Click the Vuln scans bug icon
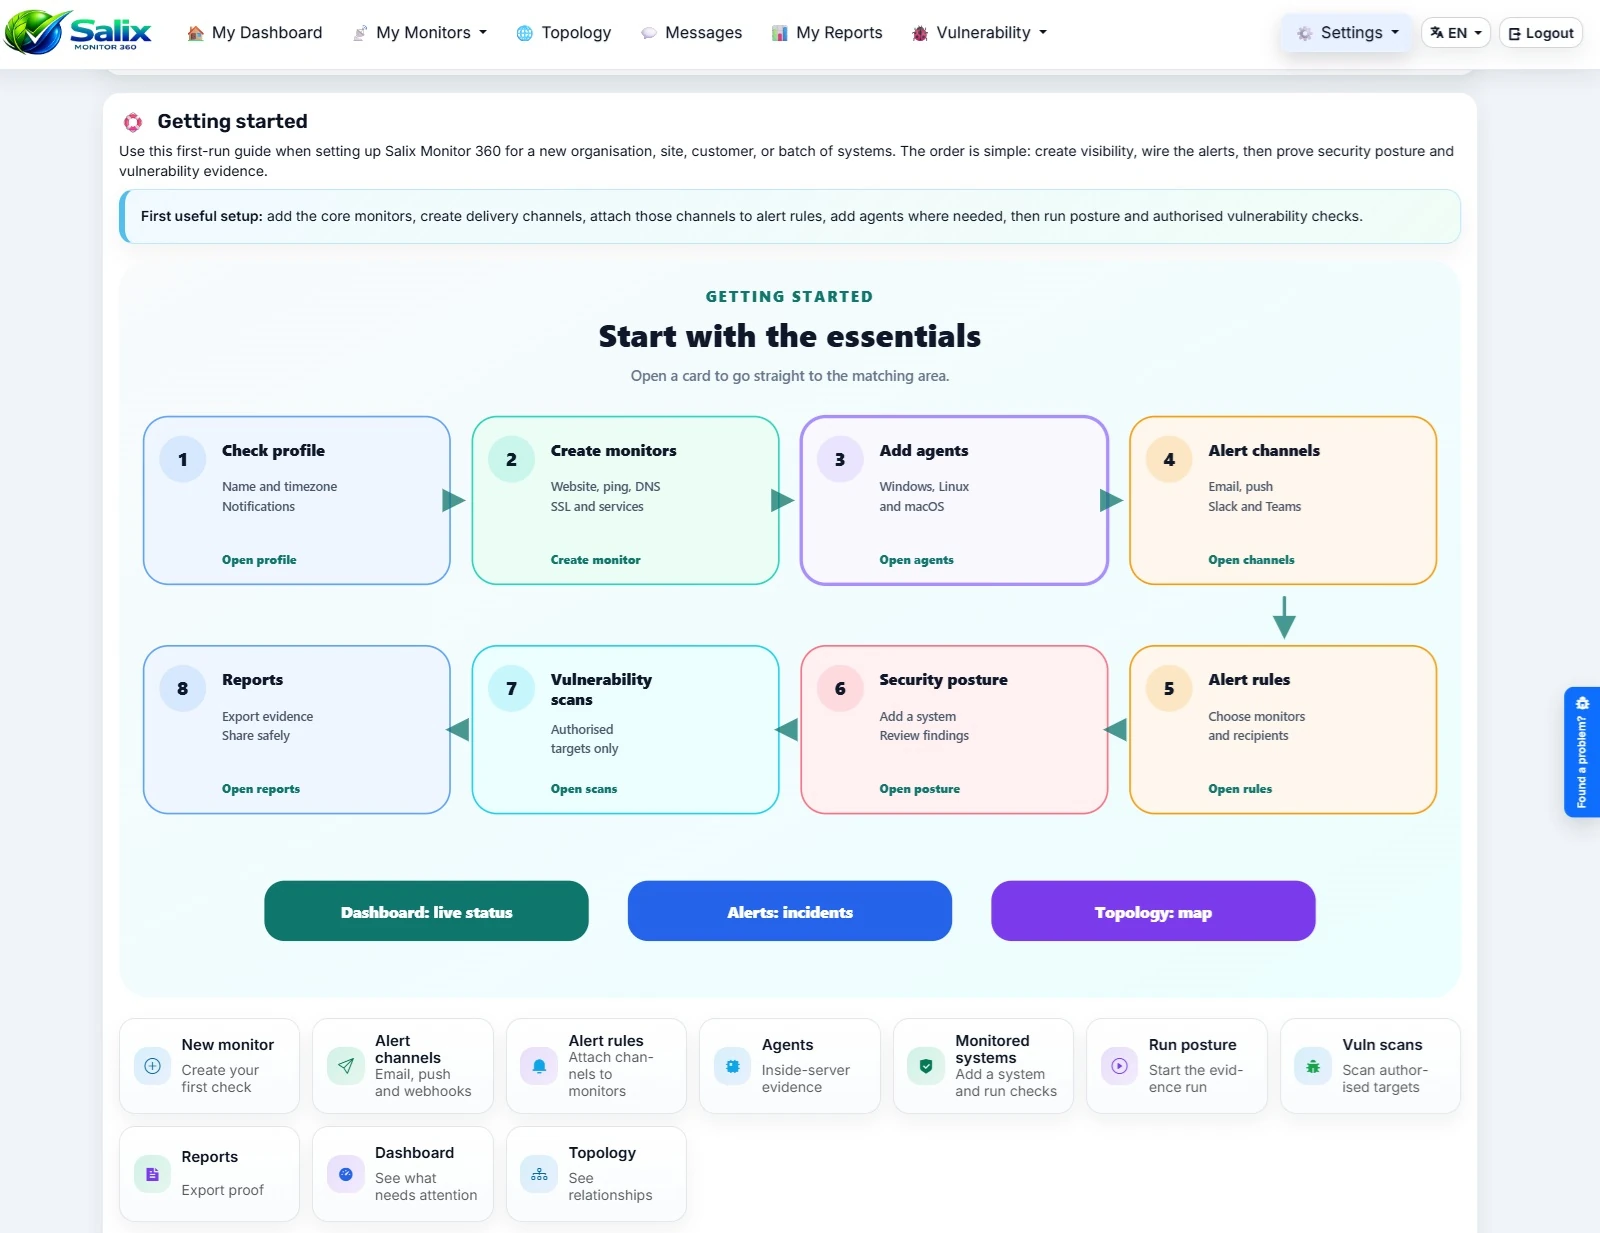Viewport: 1600px width, 1233px height. coord(1313,1066)
